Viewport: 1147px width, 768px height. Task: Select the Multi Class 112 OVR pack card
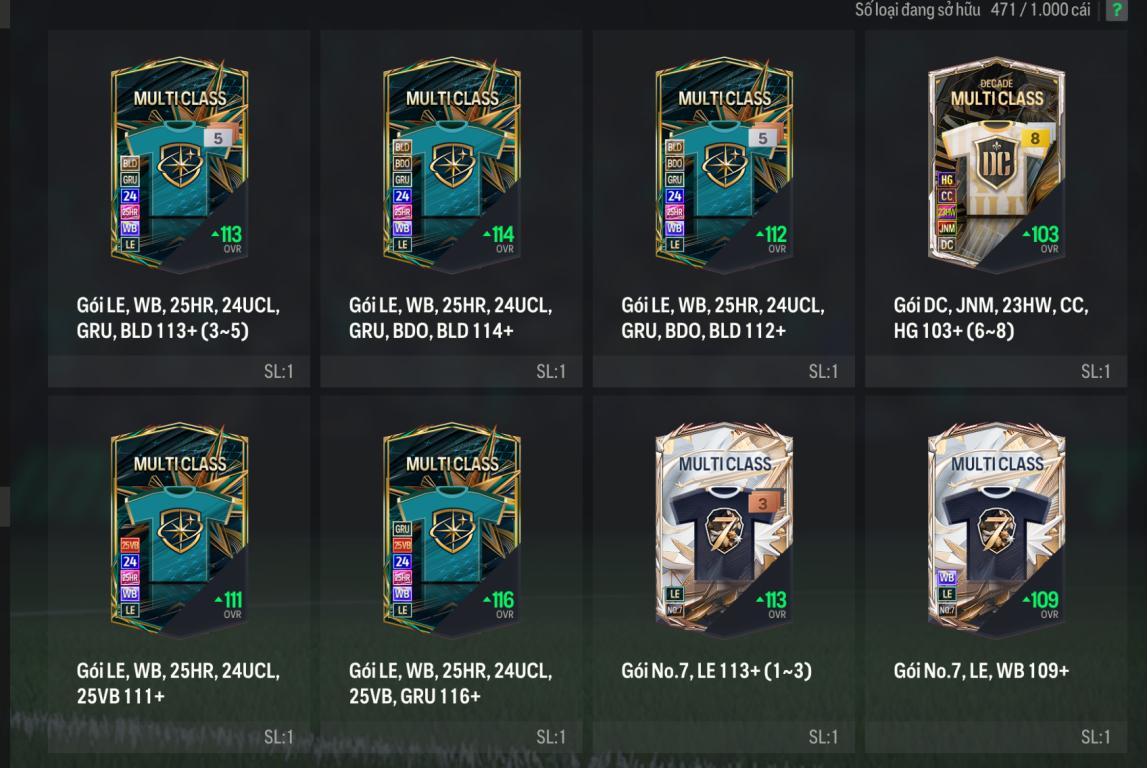tap(724, 165)
